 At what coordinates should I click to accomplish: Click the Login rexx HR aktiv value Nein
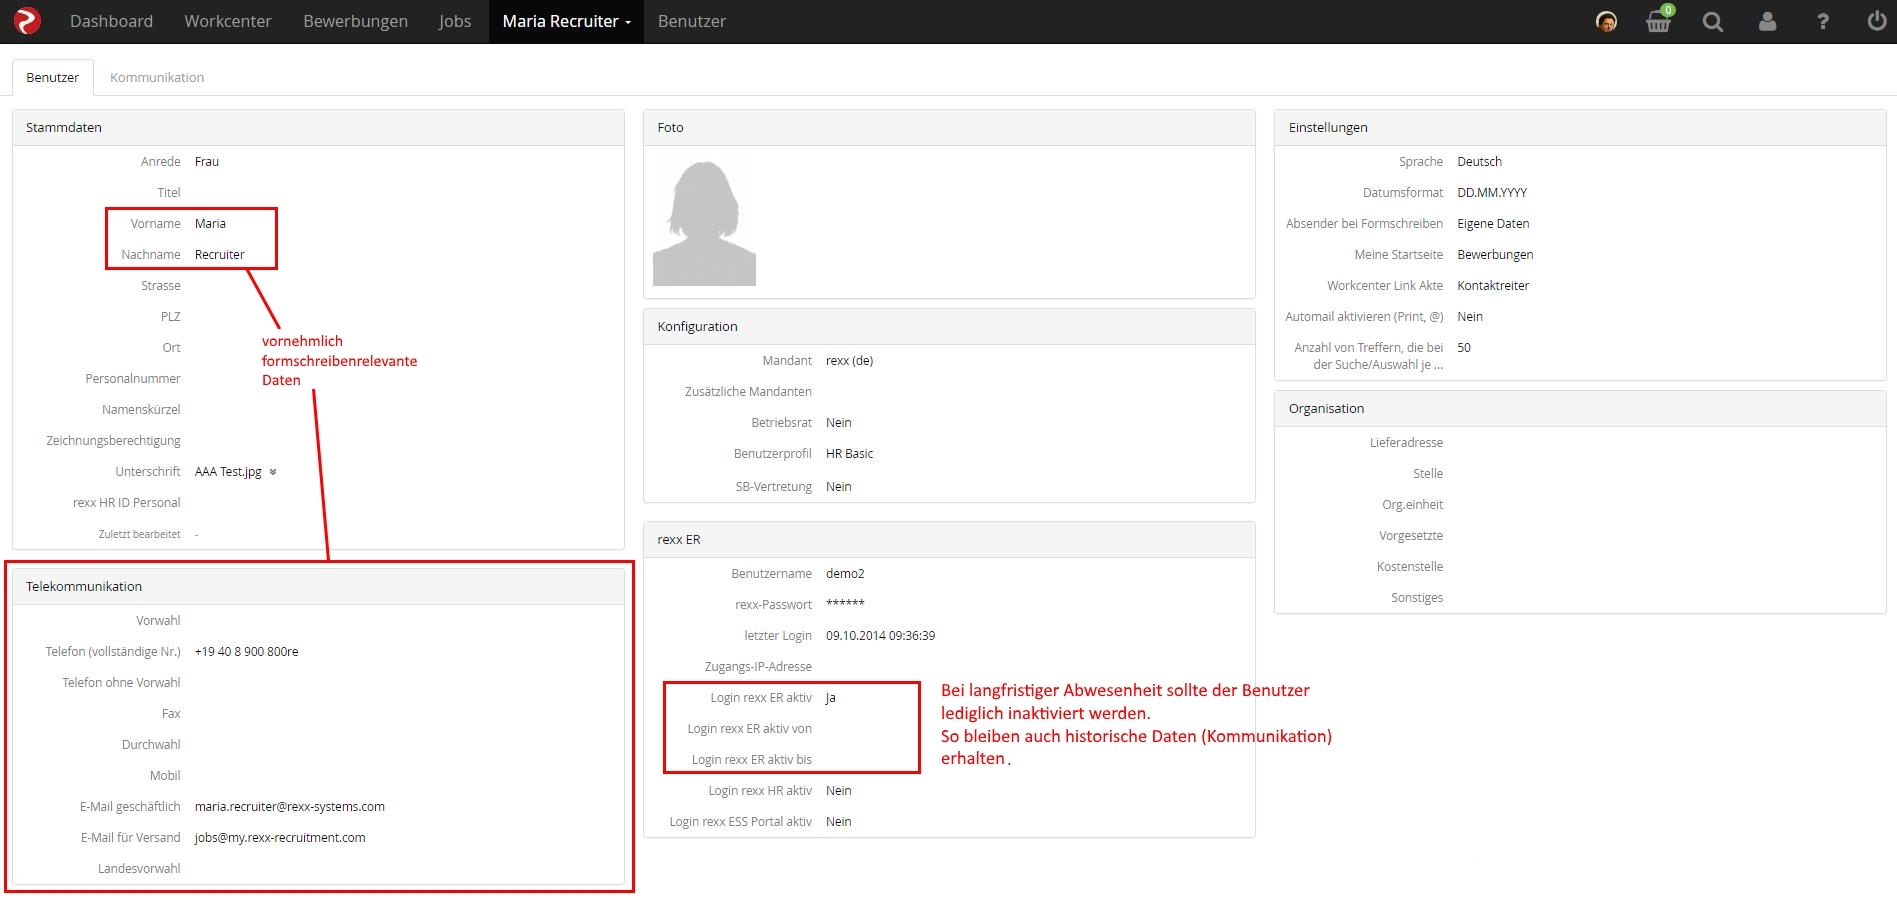pyautogui.click(x=838, y=790)
